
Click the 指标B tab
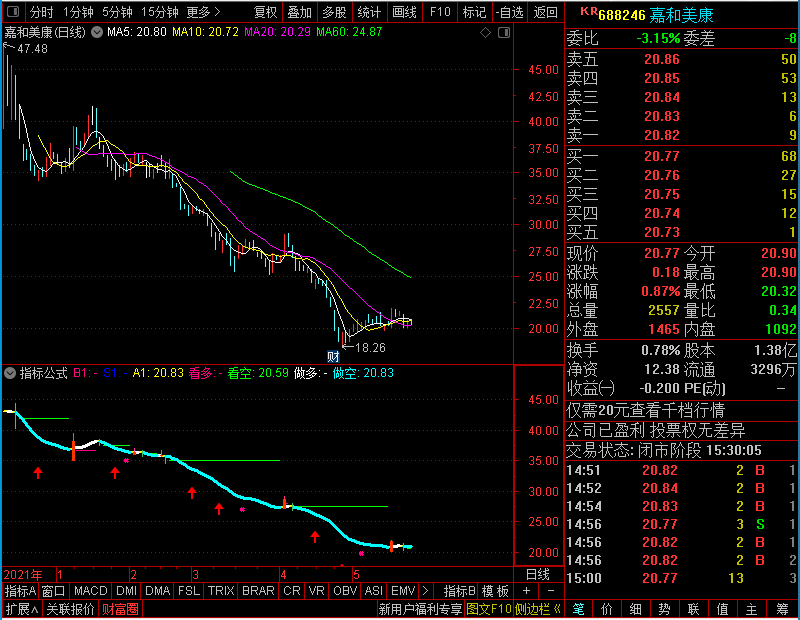(x=460, y=591)
